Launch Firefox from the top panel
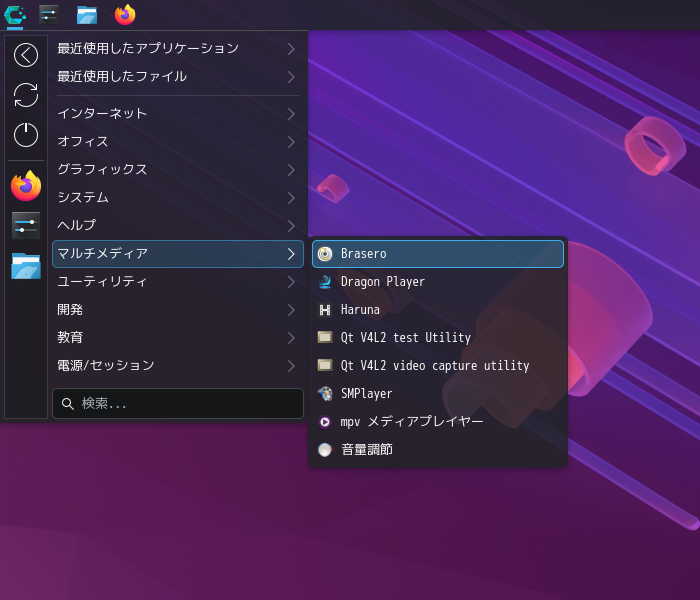The image size is (700, 600). 125,15
